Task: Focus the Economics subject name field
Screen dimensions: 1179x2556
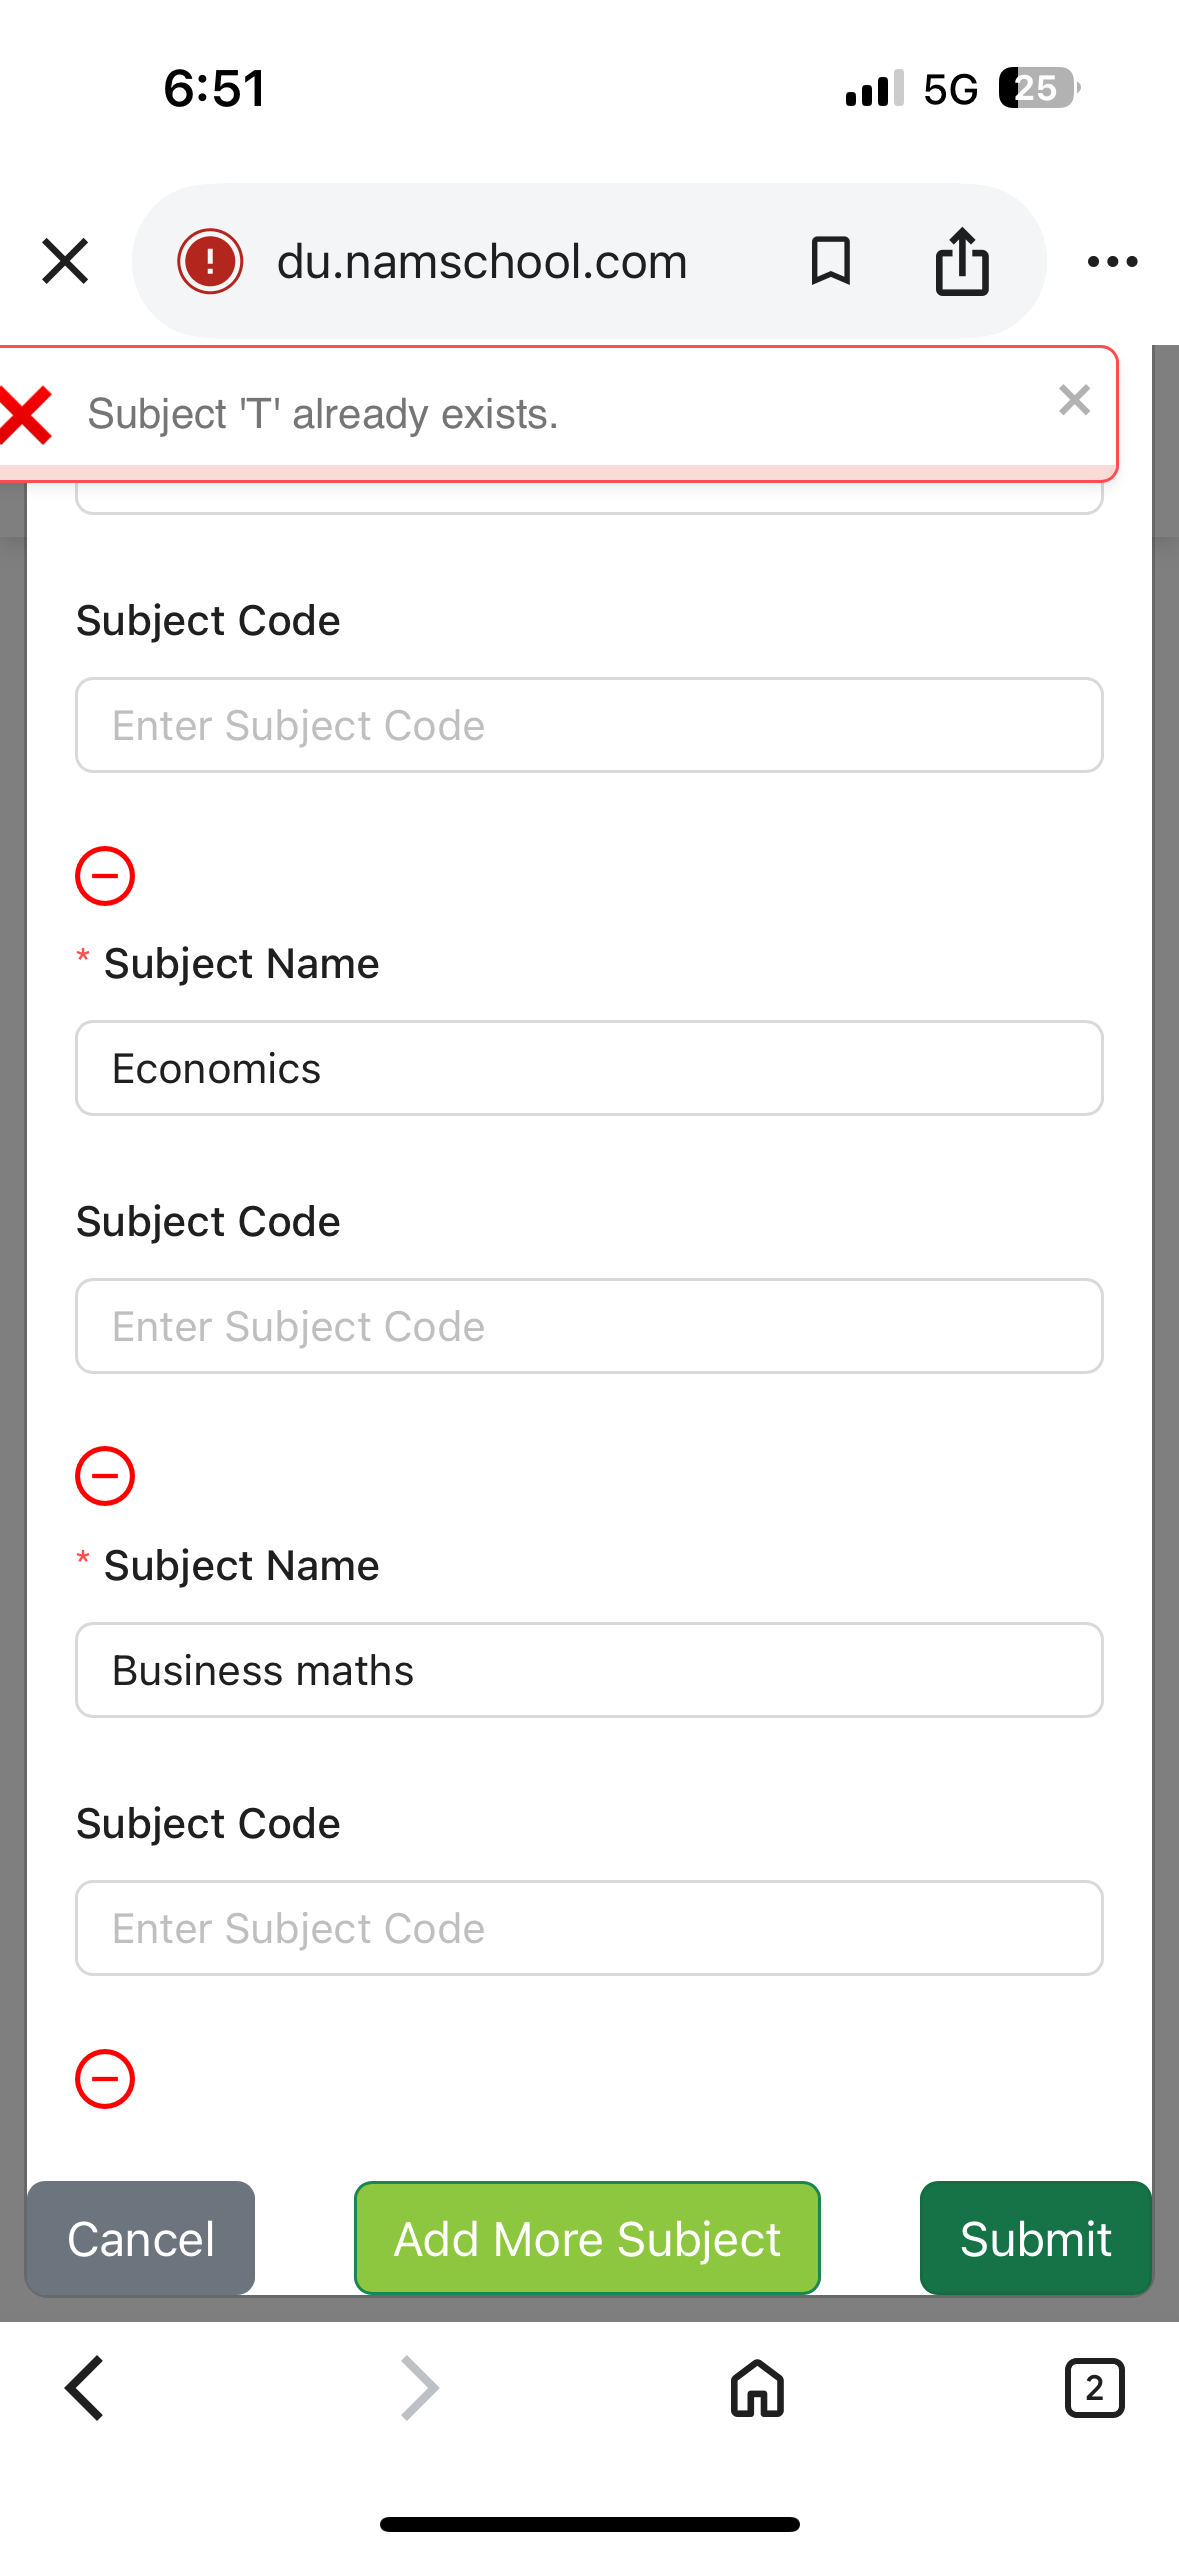Action: [589, 1068]
